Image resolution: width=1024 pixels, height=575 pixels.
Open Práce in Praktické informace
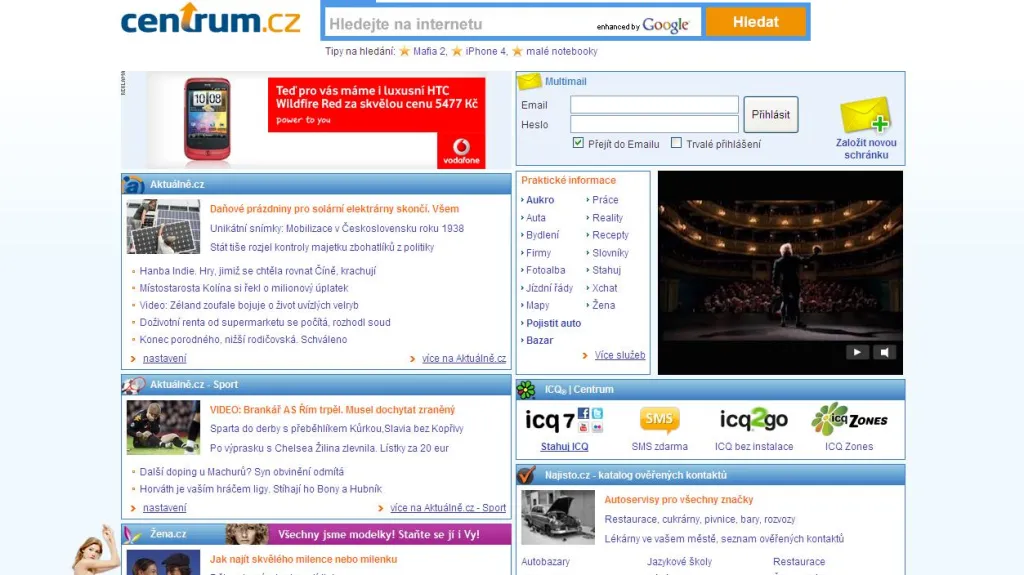pyautogui.click(x=605, y=199)
